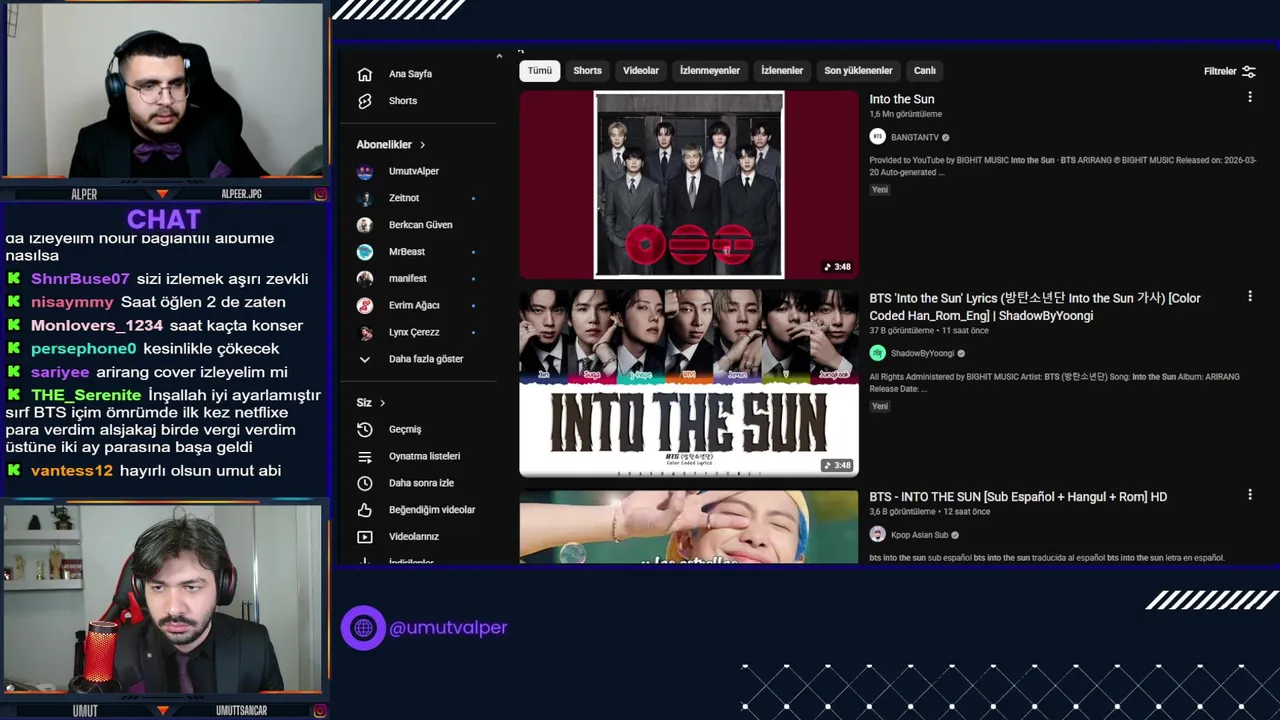Screen dimensions: 1280x720
Task: Click '37 B görüntüleme • 11 saat önce'
Action: coord(929,331)
